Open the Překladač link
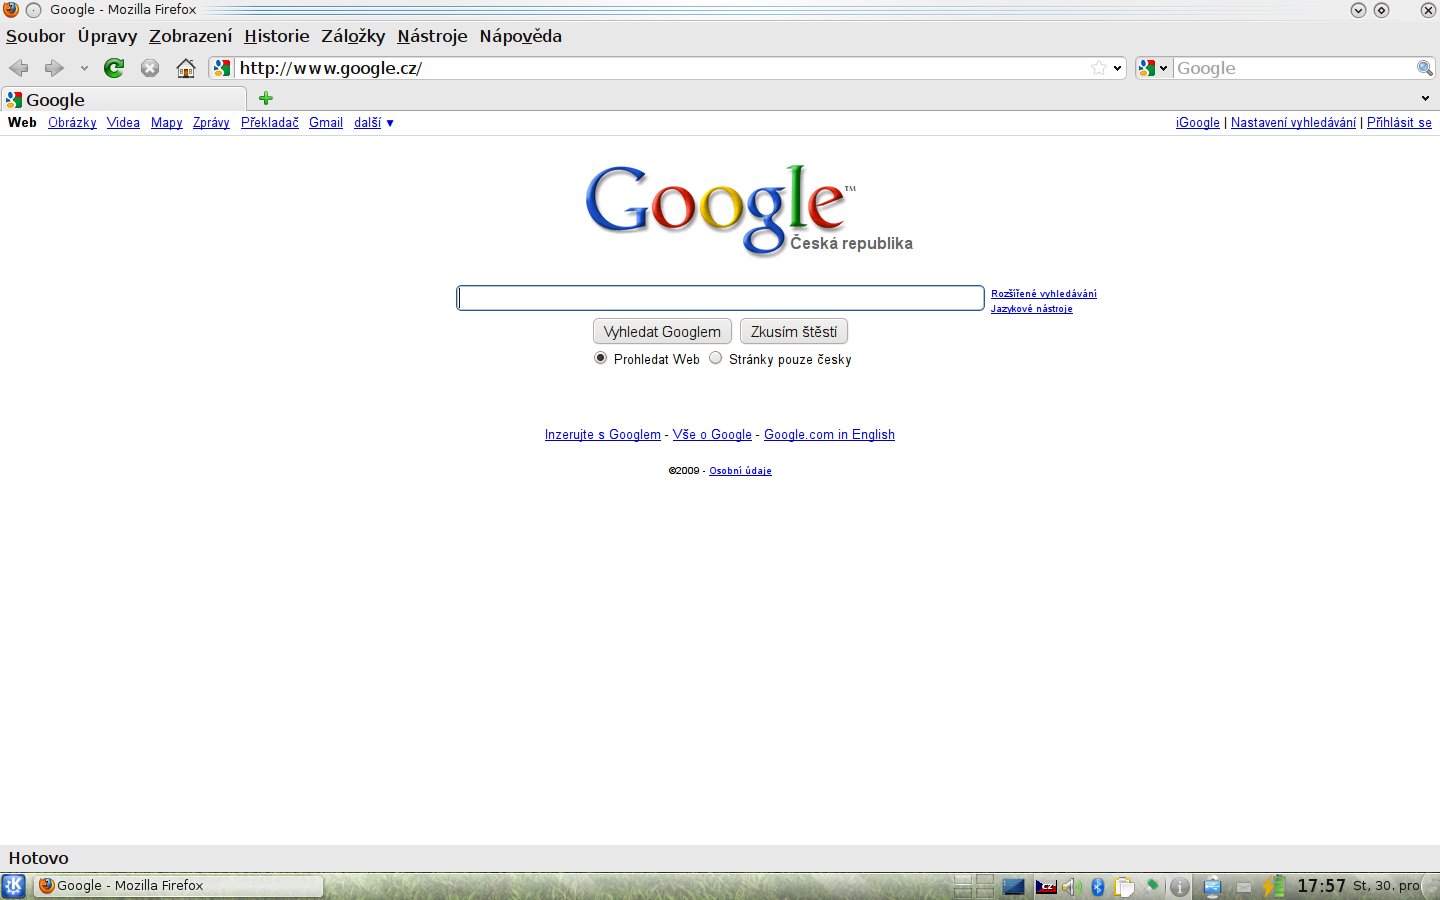Screen dimensions: 1440x900 click(x=270, y=123)
